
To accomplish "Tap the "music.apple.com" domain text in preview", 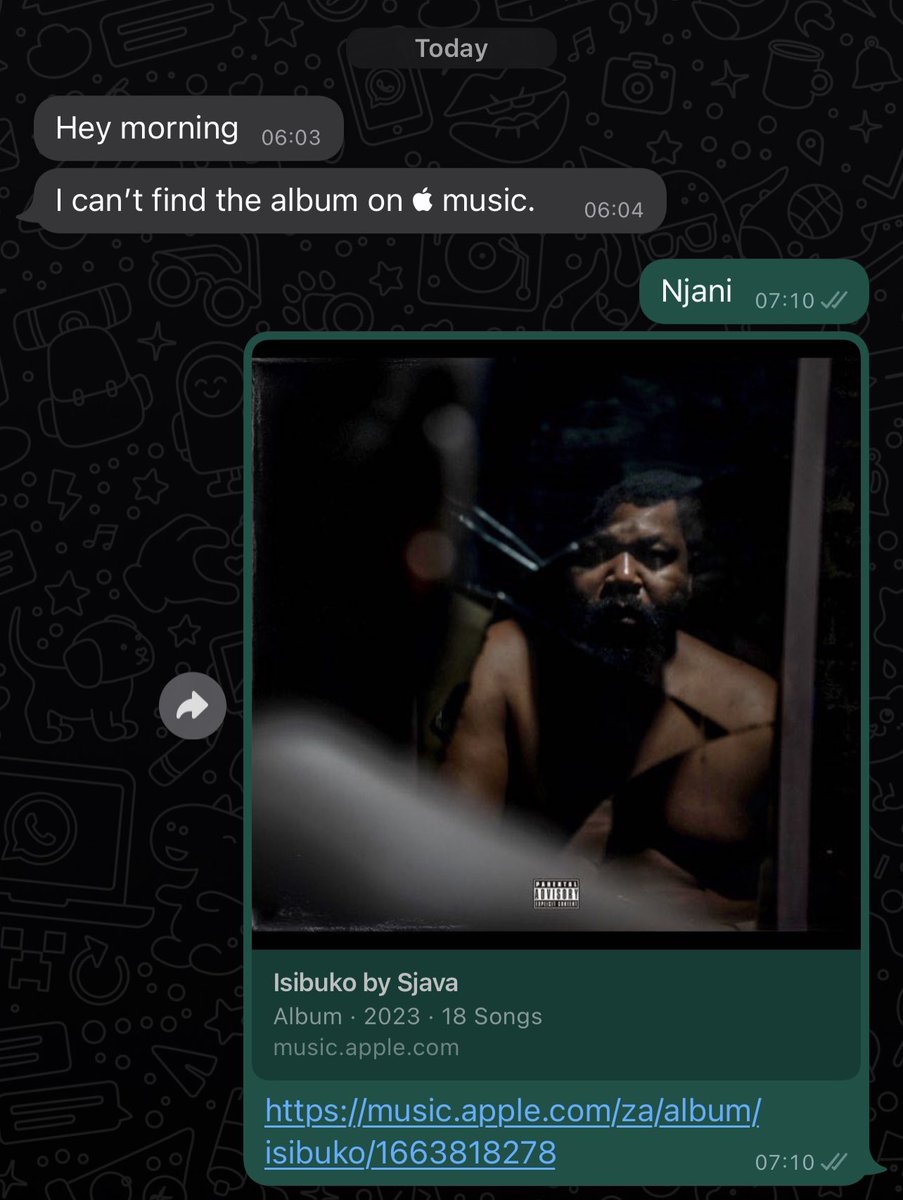I will [x=366, y=1048].
